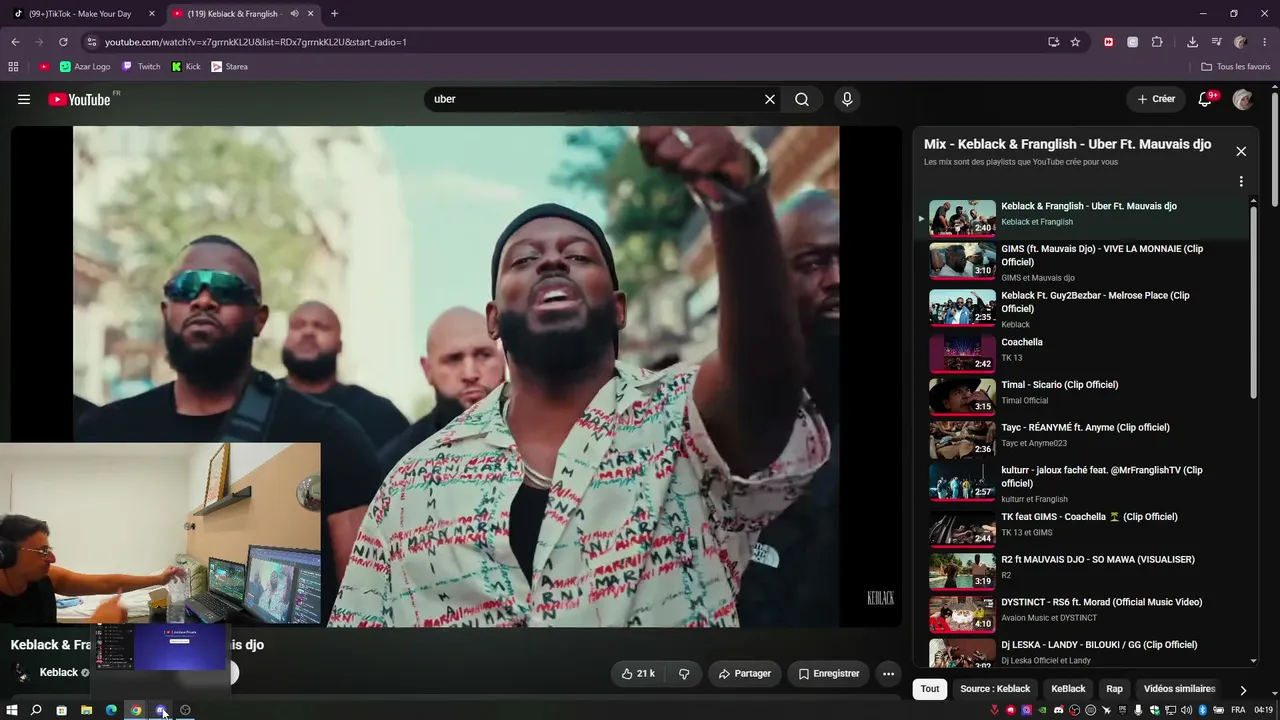Open Chrome extensions puzzle icon

coord(1157,42)
